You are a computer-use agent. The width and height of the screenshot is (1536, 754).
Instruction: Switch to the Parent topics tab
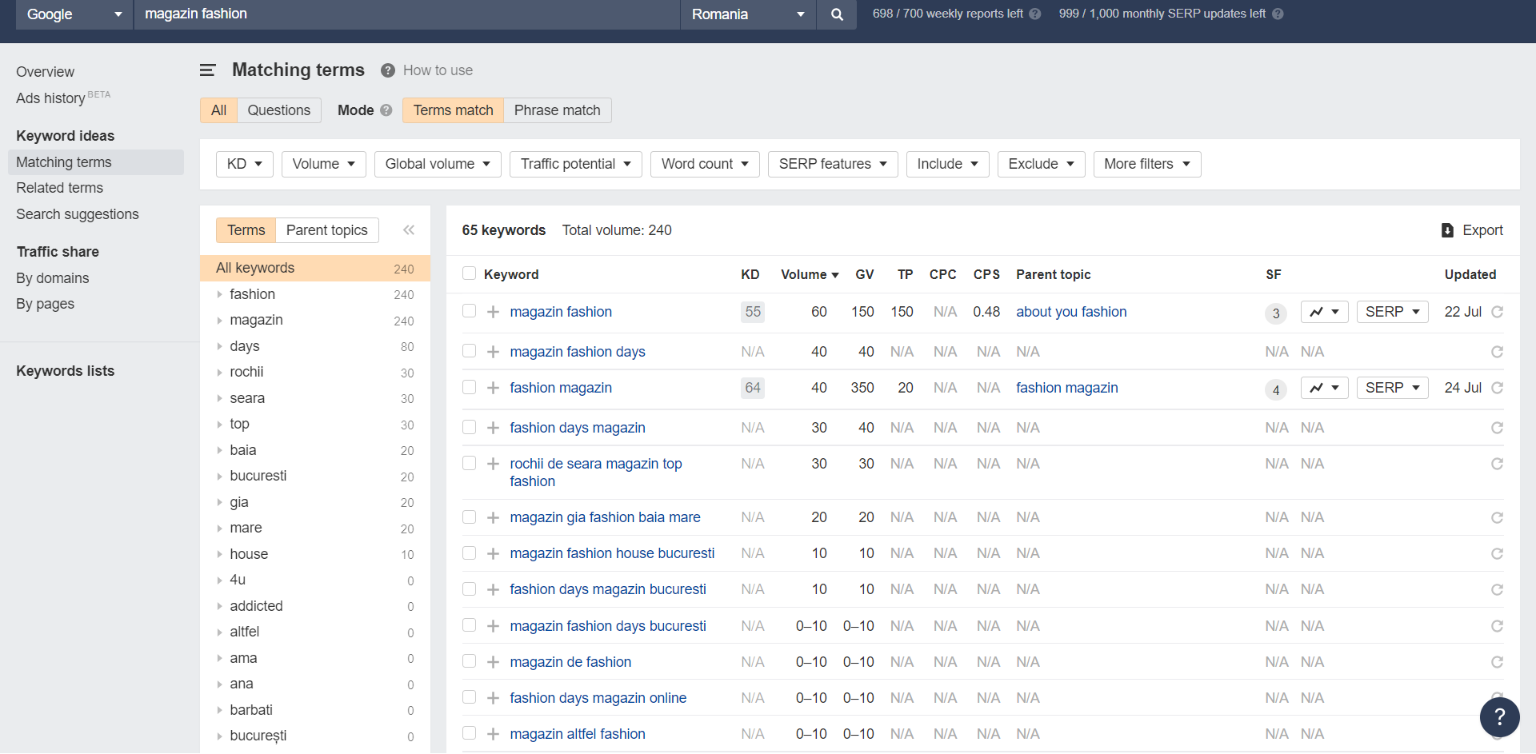tap(326, 230)
